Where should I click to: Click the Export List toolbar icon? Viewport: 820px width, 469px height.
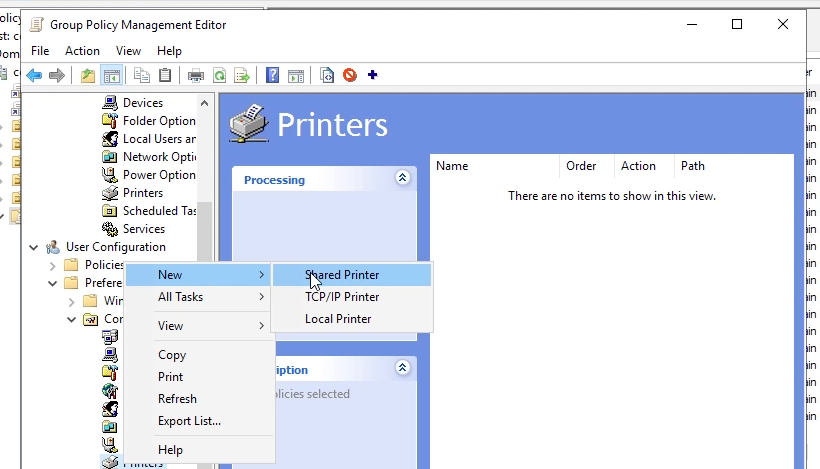241,75
